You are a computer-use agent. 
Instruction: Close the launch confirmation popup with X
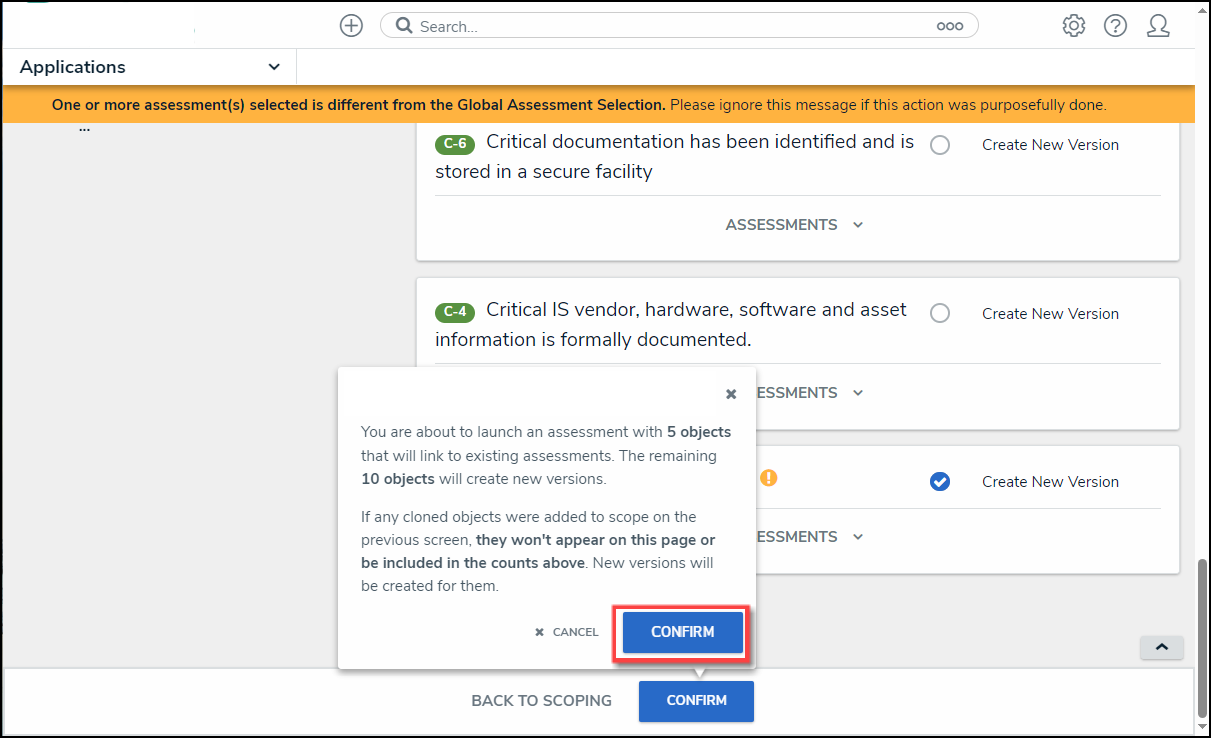[731, 395]
